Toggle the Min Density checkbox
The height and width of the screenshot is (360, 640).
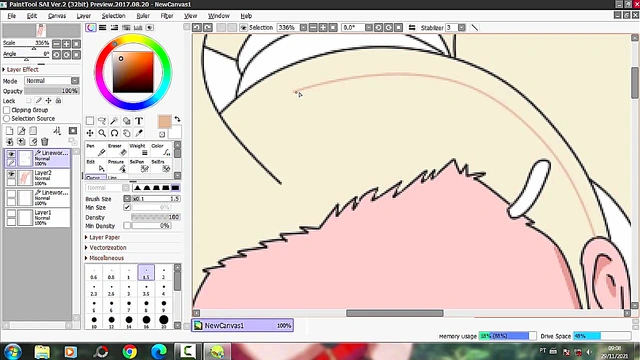(127, 225)
